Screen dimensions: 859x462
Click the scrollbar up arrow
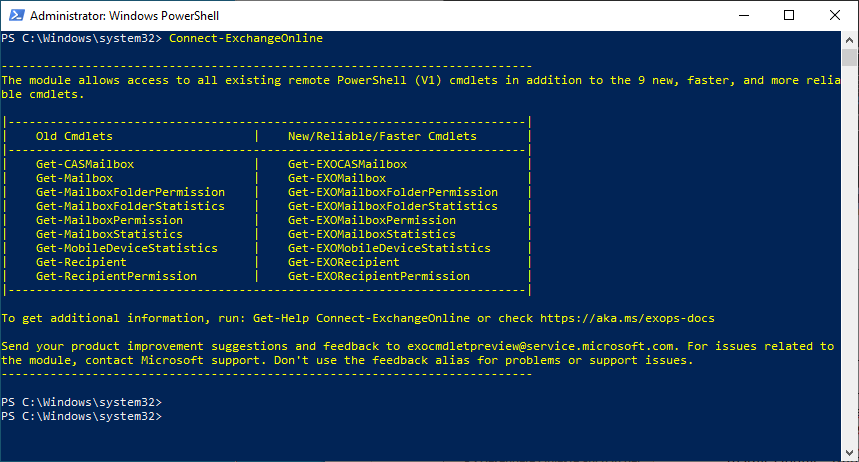pyautogui.click(x=850, y=39)
